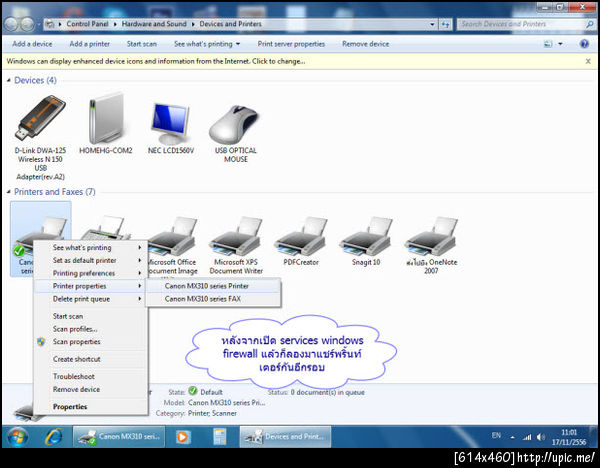The width and height of the screenshot is (600, 468).
Task: Dismiss the yellow information bar with X
Action: tap(588, 61)
